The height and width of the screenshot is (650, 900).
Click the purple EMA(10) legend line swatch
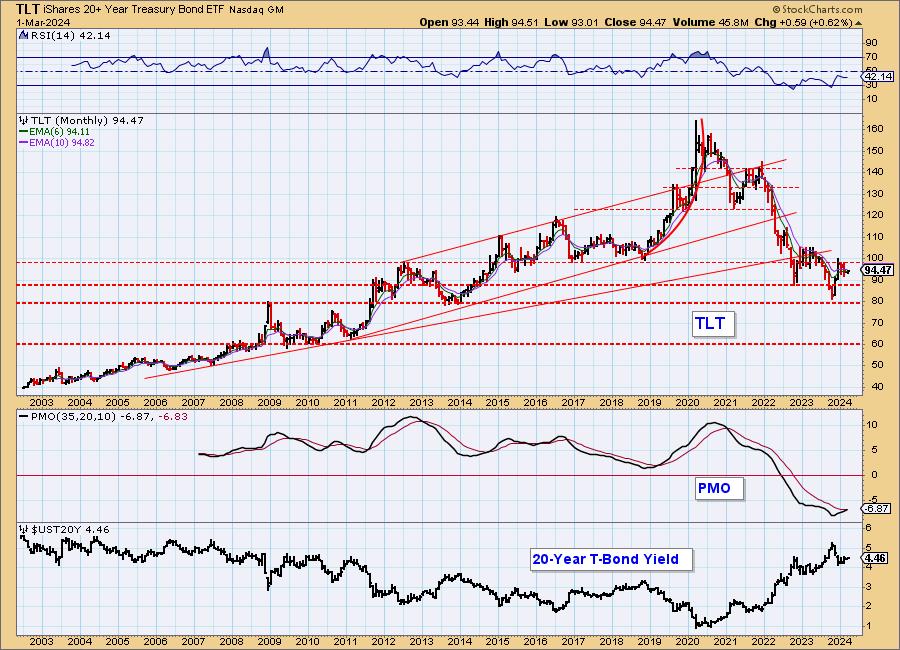pyautogui.click(x=24, y=142)
